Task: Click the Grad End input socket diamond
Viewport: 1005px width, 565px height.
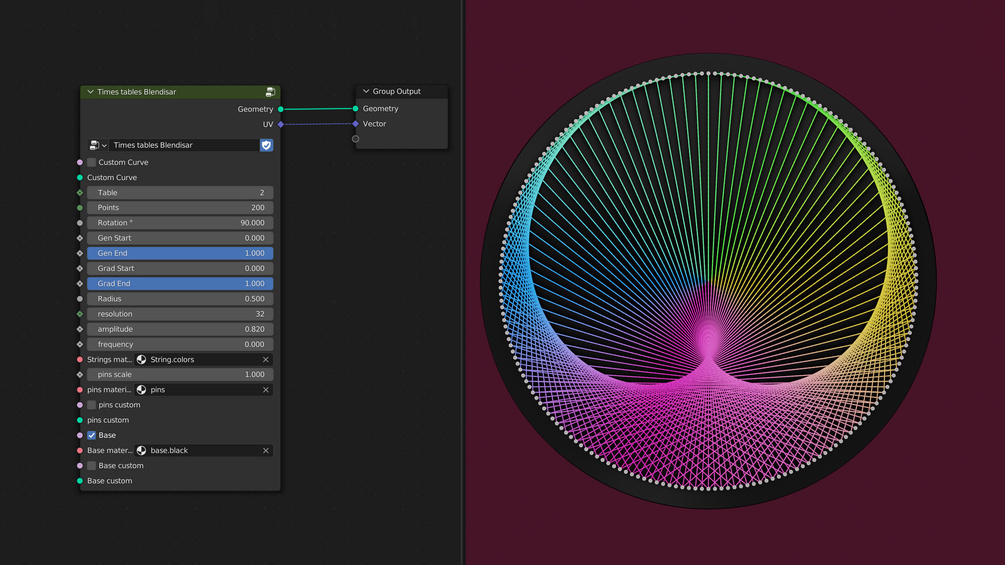Action: 80,283
